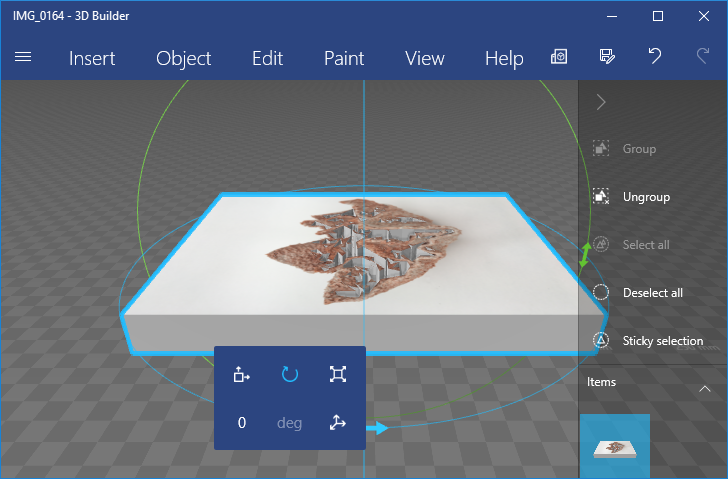Undo the last action
The height and width of the screenshot is (479, 728).
point(654,57)
